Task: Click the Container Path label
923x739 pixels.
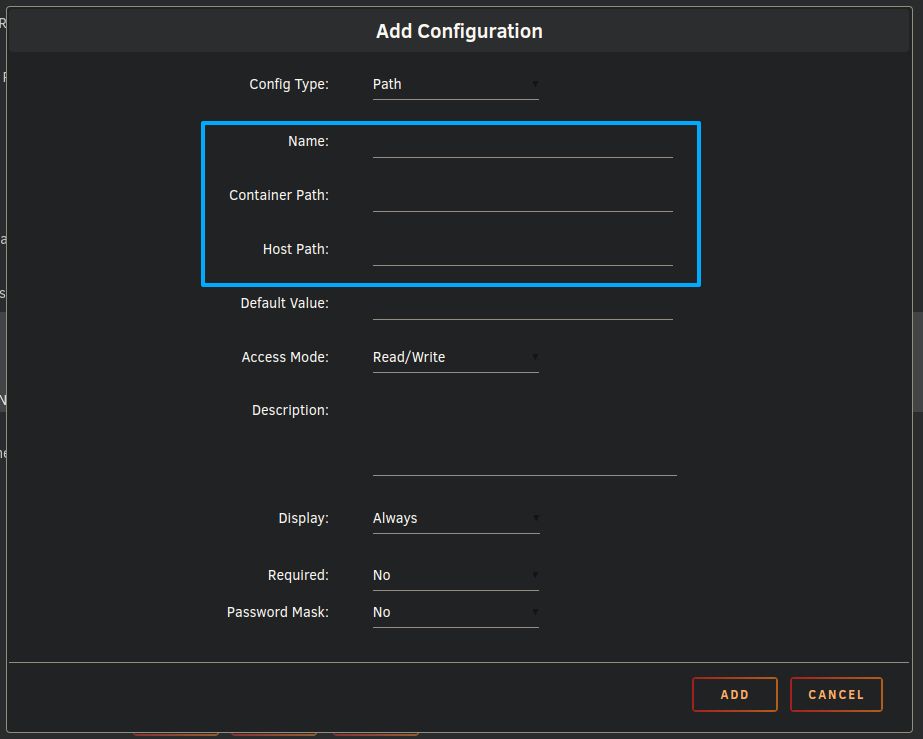Action: [x=279, y=195]
